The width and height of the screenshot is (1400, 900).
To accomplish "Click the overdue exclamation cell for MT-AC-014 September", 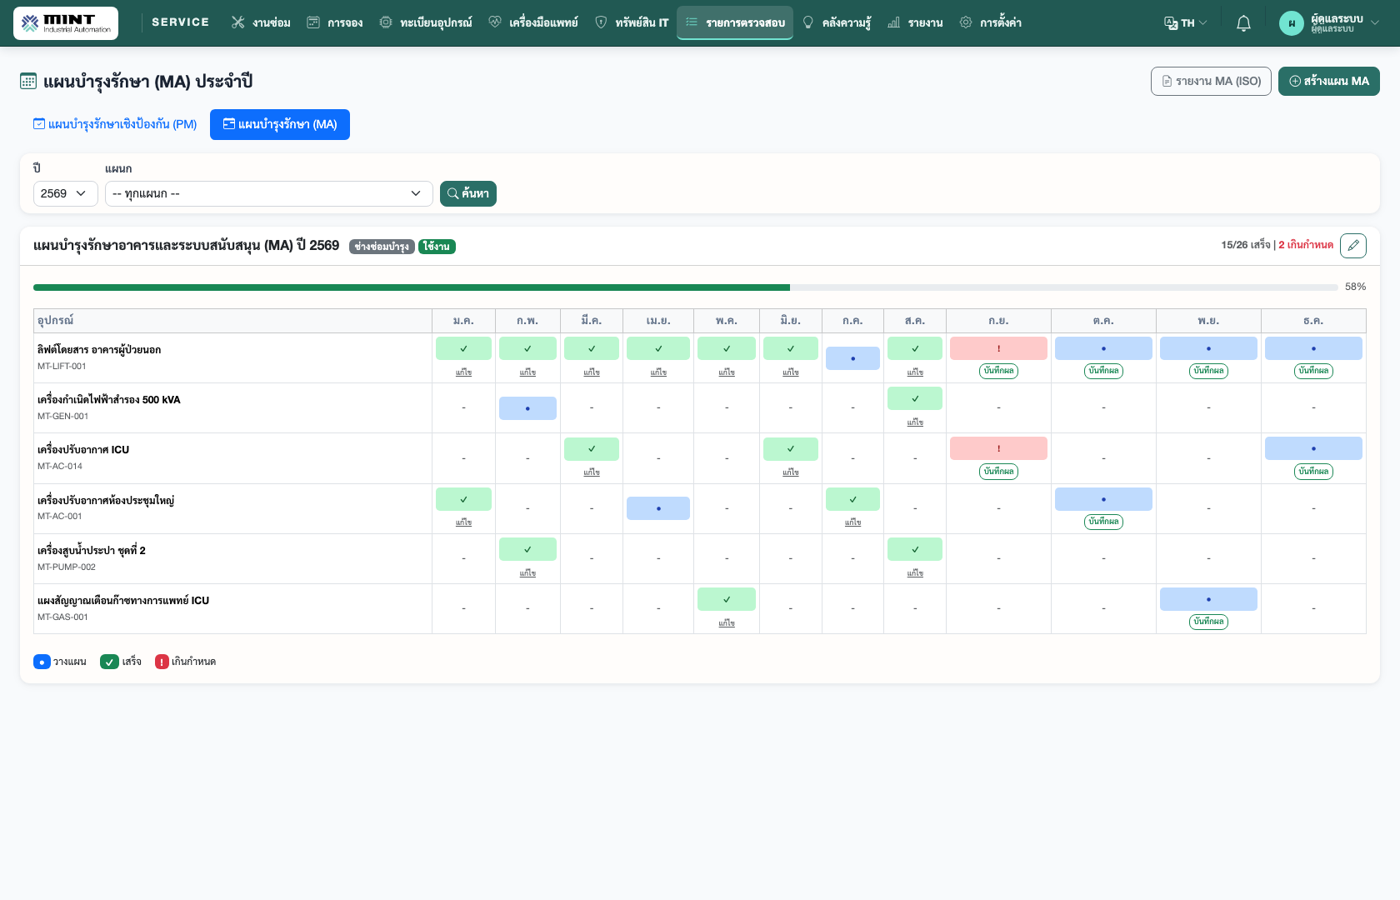I will (998, 448).
